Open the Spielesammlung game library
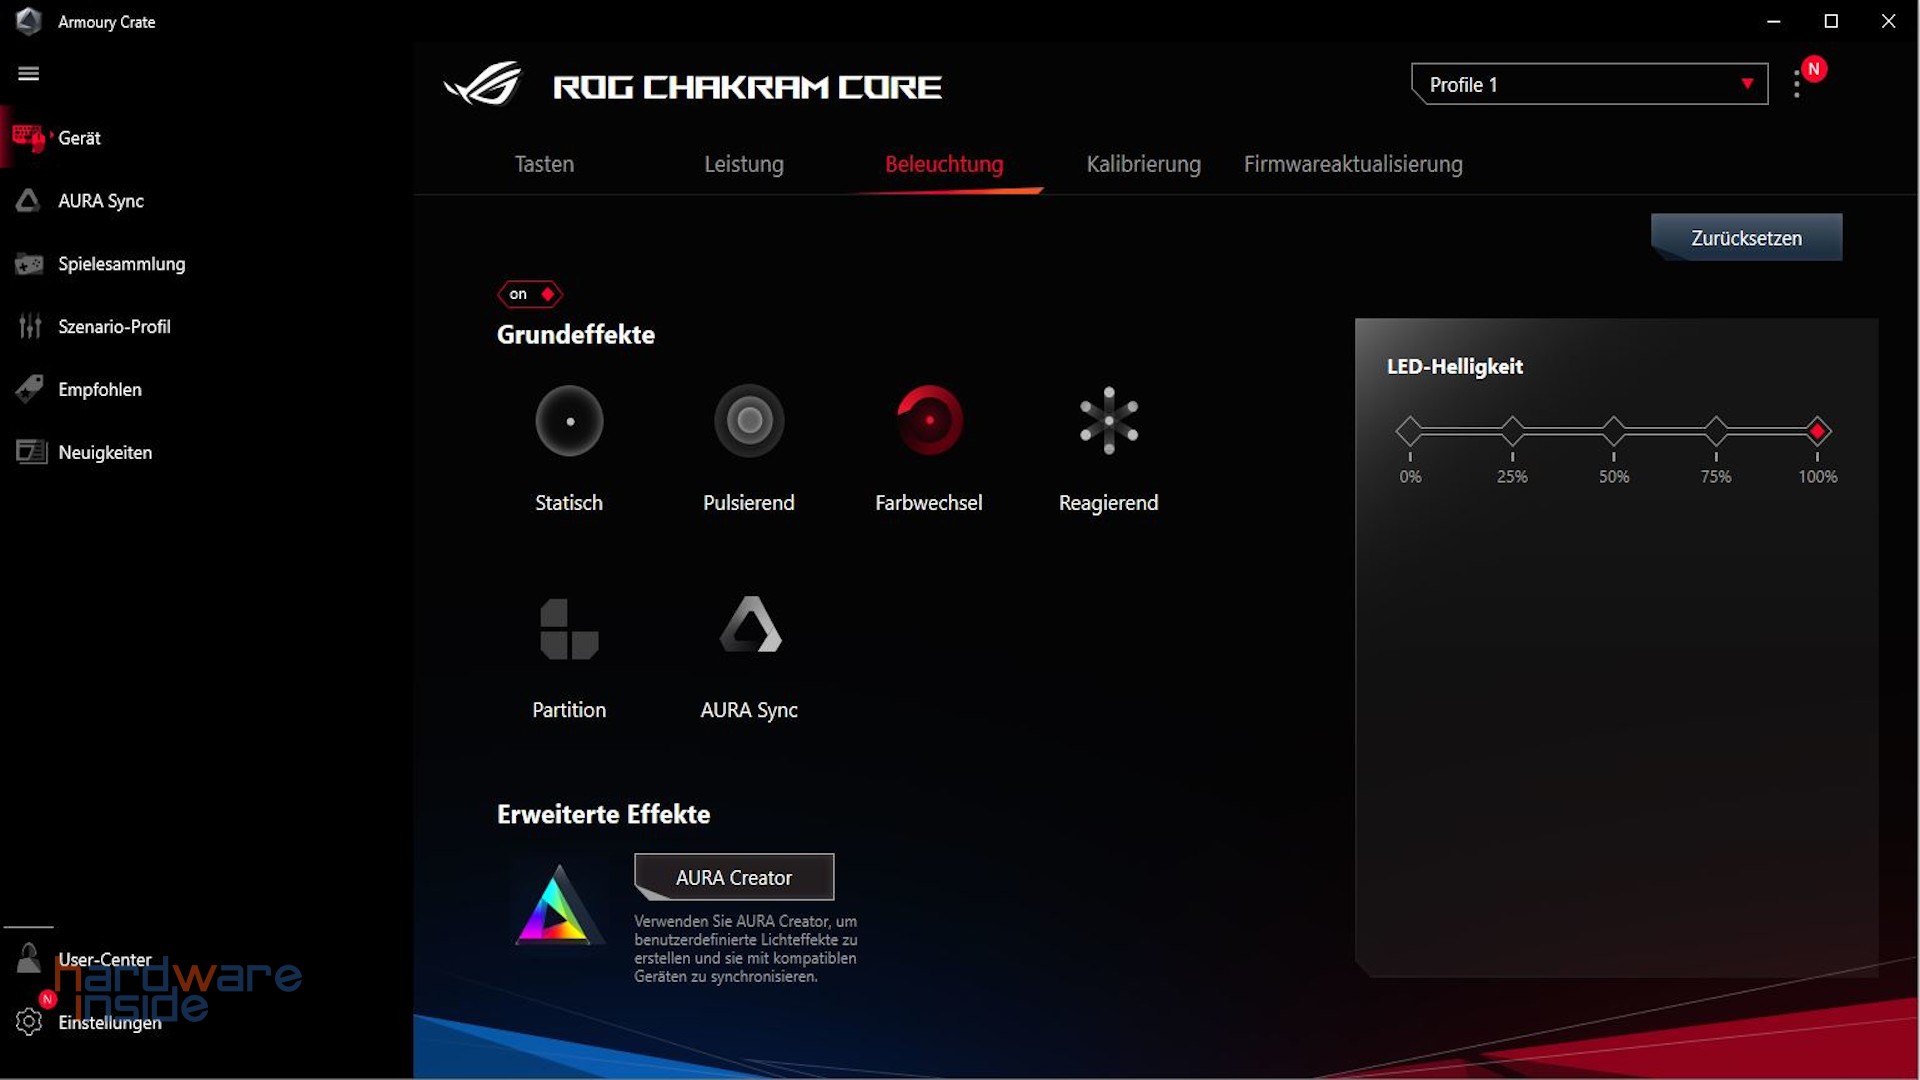The height and width of the screenshot is (1080, 1920). tap(120, 264)
